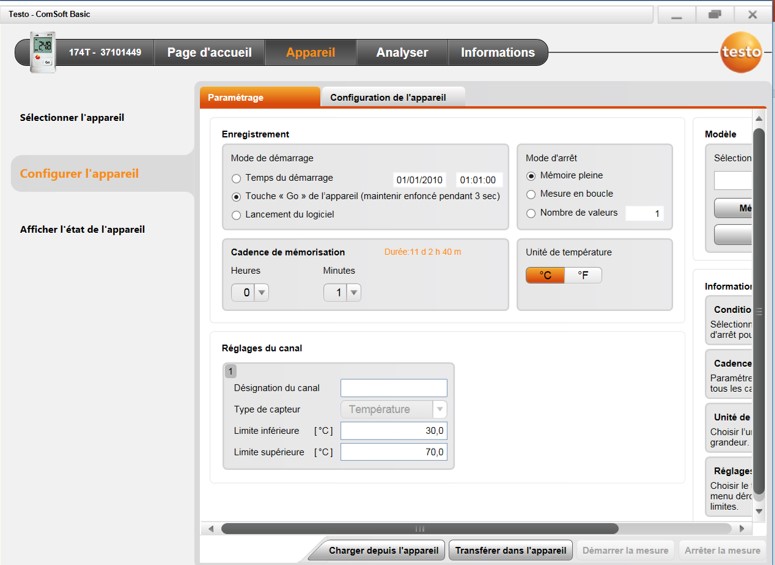This screenshot has width=775, height=565.
Task: Go to 'Page d'accueil' tab
Action: (209, 52)
